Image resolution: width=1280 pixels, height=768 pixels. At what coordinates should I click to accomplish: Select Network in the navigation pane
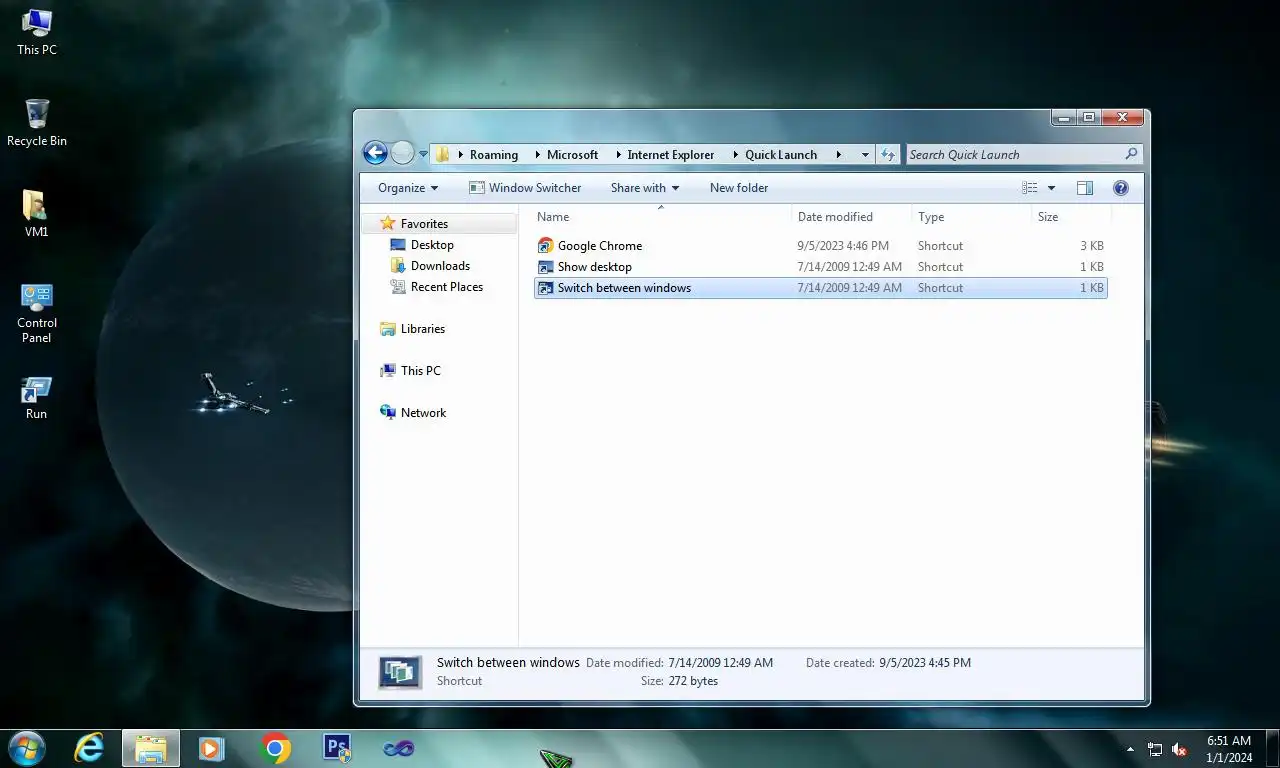coord(423,413)
